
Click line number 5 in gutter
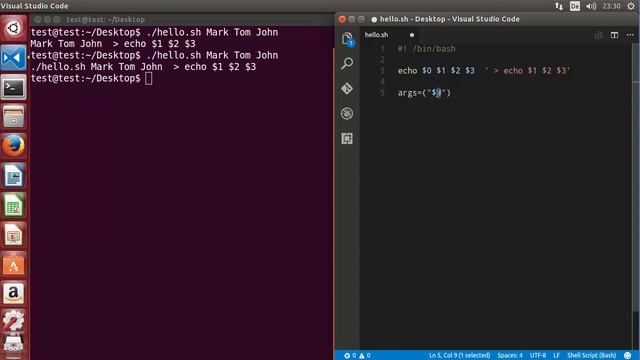[382, 93]
